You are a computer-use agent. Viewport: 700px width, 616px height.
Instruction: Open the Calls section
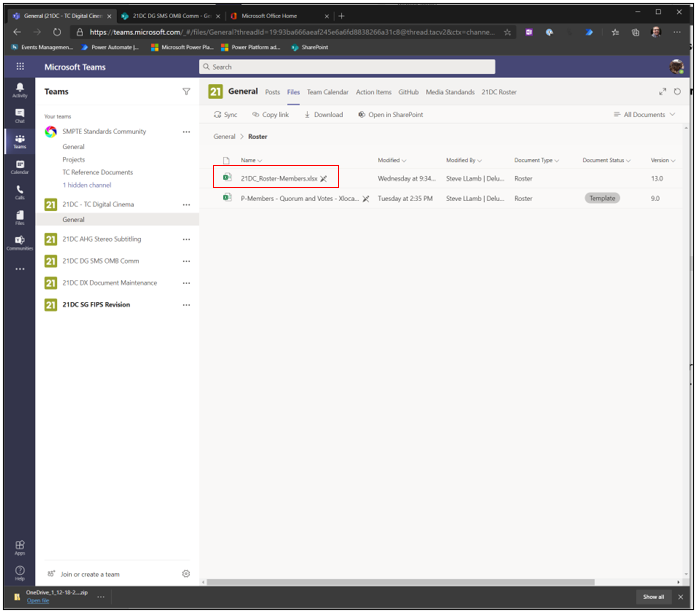pyautogui.click(x=19, y=190)
